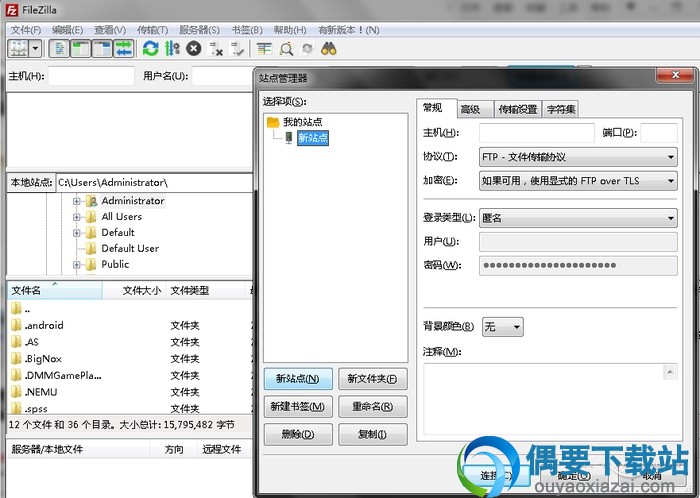This screenshot has height=498, width=700.
Task: Toggle the local directory tree display icon
Action: [x=81, y=48]
